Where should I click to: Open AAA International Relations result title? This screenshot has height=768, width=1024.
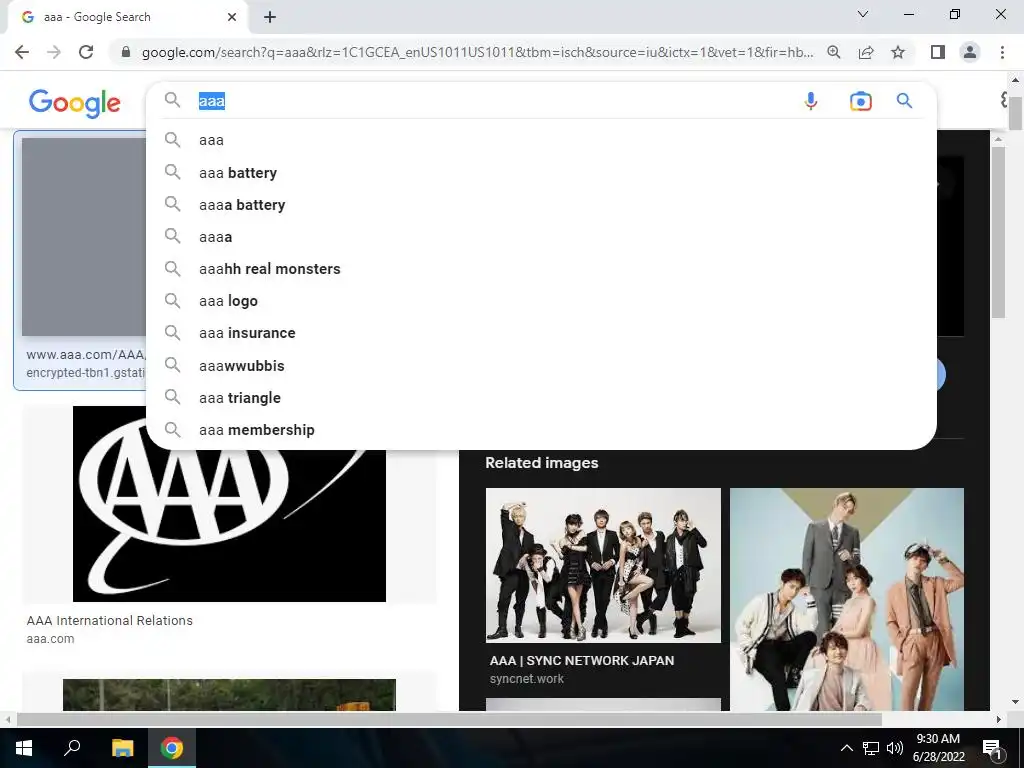[x=110, y=620]
